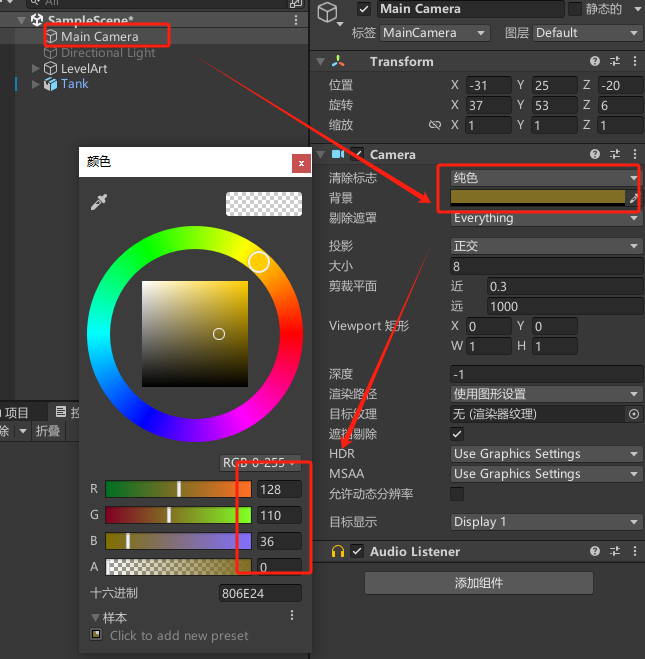Click the 添加组件 add component button
Screen dimensions: 645x659
[x=479, y=583]
